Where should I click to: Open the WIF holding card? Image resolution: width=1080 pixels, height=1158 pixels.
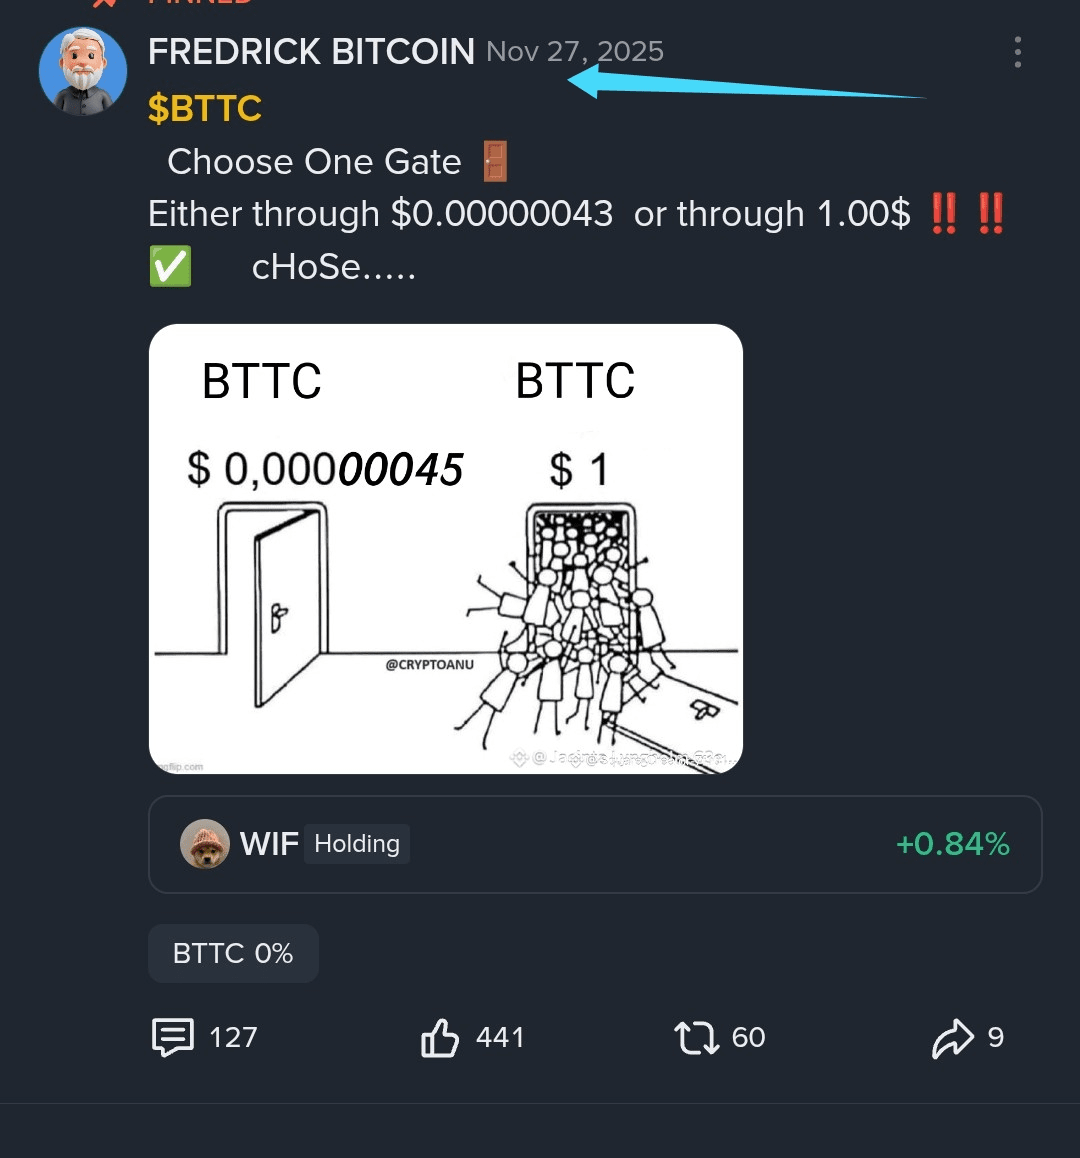point(595,844)
